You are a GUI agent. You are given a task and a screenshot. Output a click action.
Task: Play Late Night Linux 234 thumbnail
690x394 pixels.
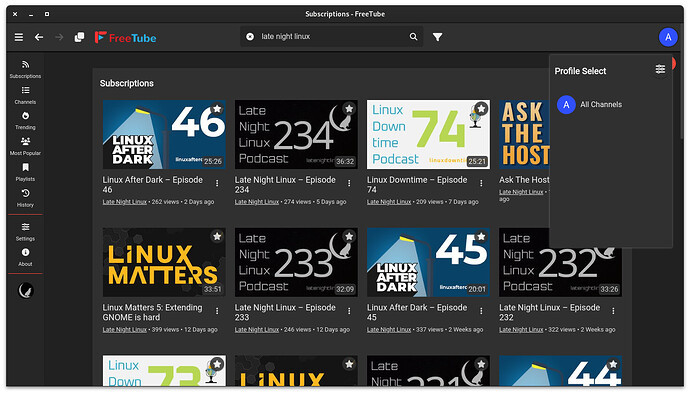click(296, 134)
